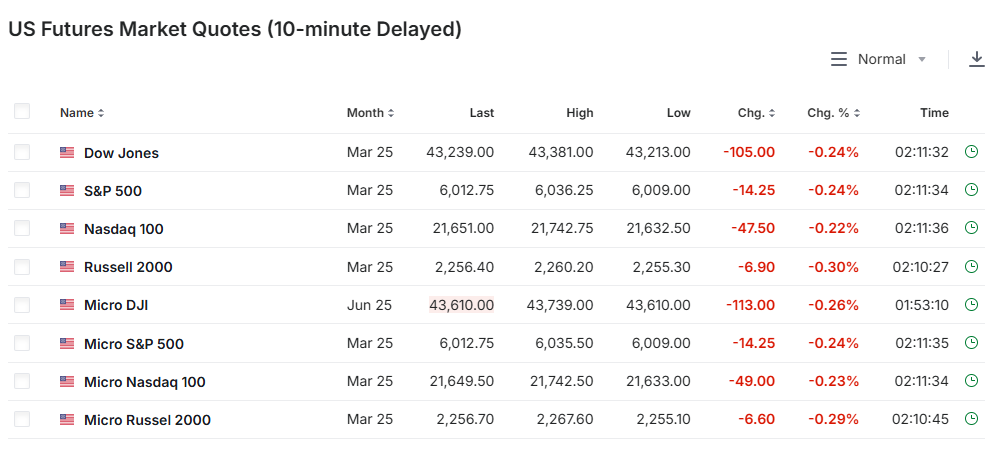
Task: Click the US flag beside Micro S&P 500
Action: click(67, 344)
